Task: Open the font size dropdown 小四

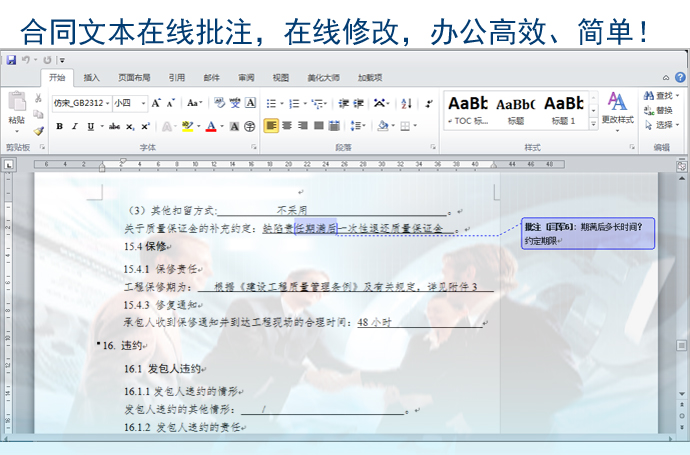Action: [x=130, y=103]
